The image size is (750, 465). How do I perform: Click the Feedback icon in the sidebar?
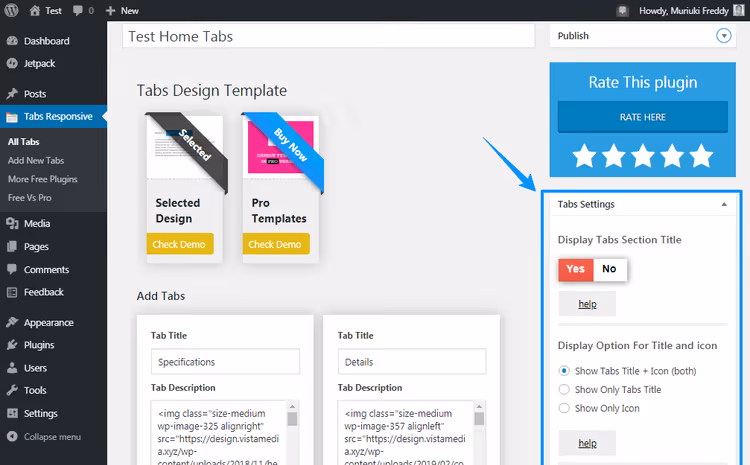tap(12, 292)
